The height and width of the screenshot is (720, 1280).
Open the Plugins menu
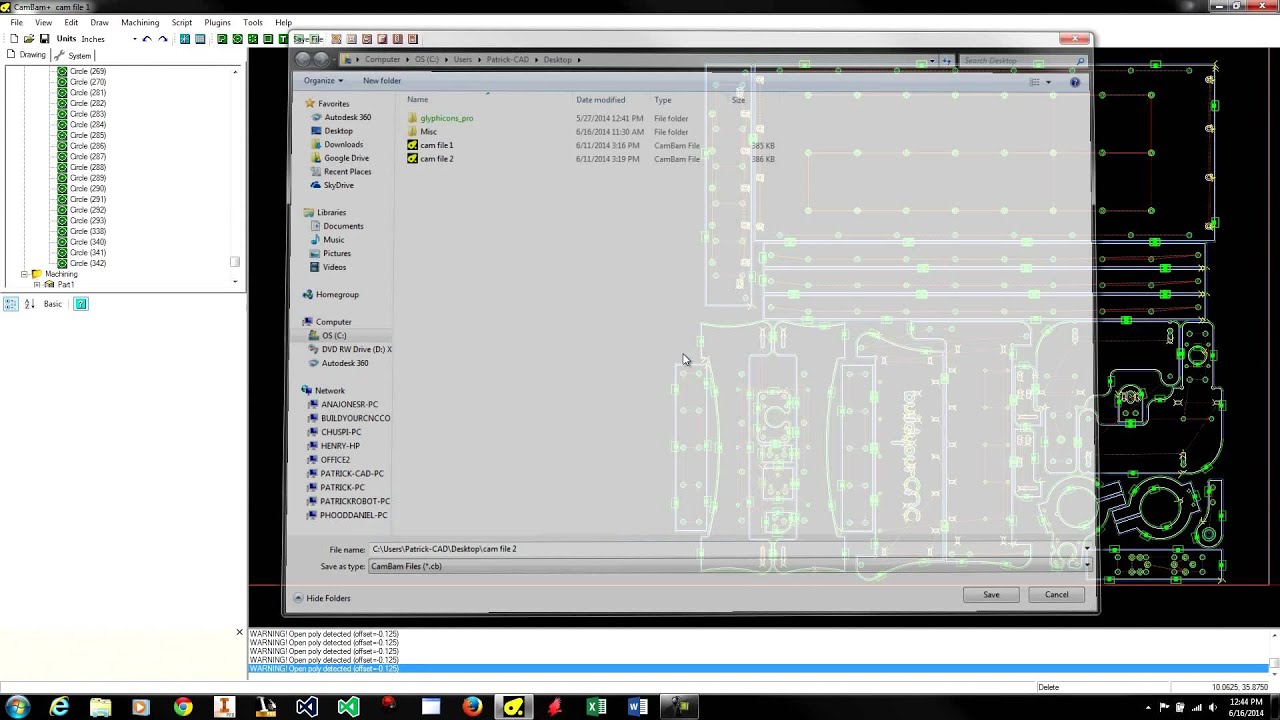(x=217, y=22)
